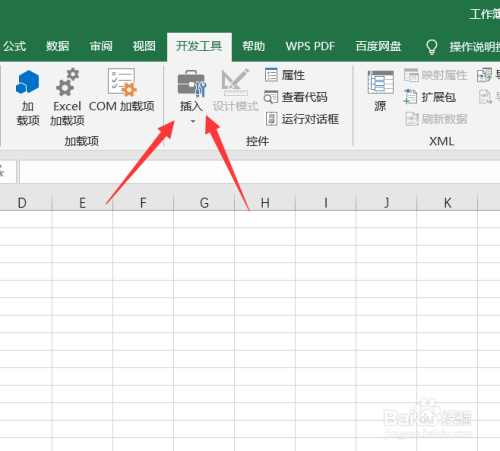Select column G header
Screen dimensions: 500x451
(x=204, y=203)
